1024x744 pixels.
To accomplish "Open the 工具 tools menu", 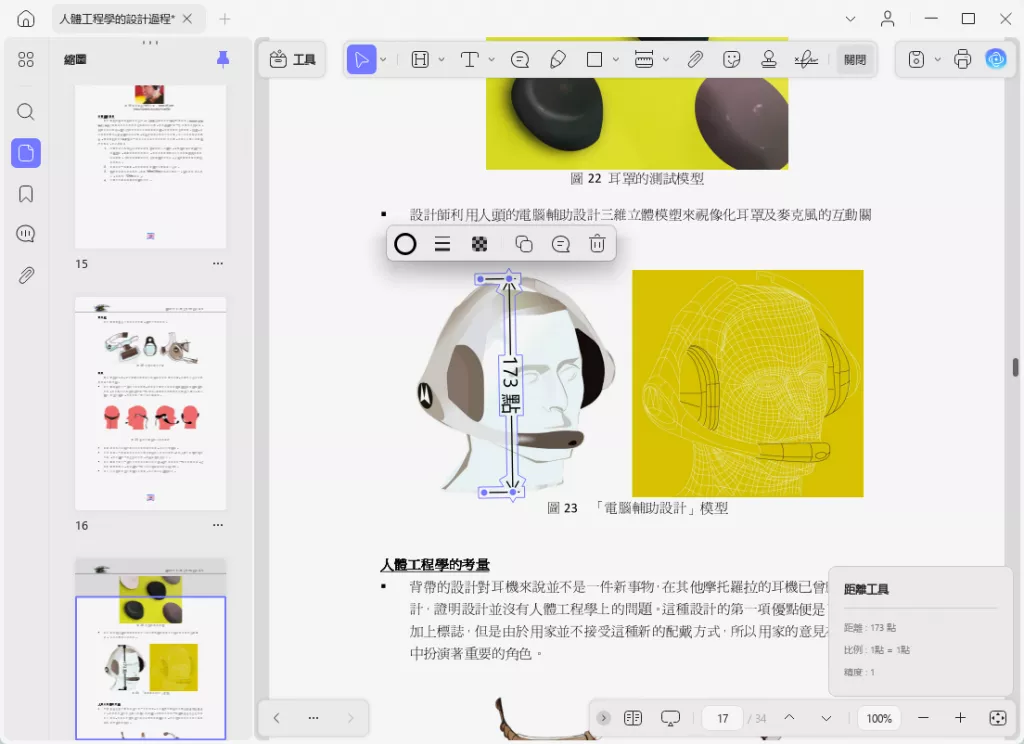I will click(293, 59).
